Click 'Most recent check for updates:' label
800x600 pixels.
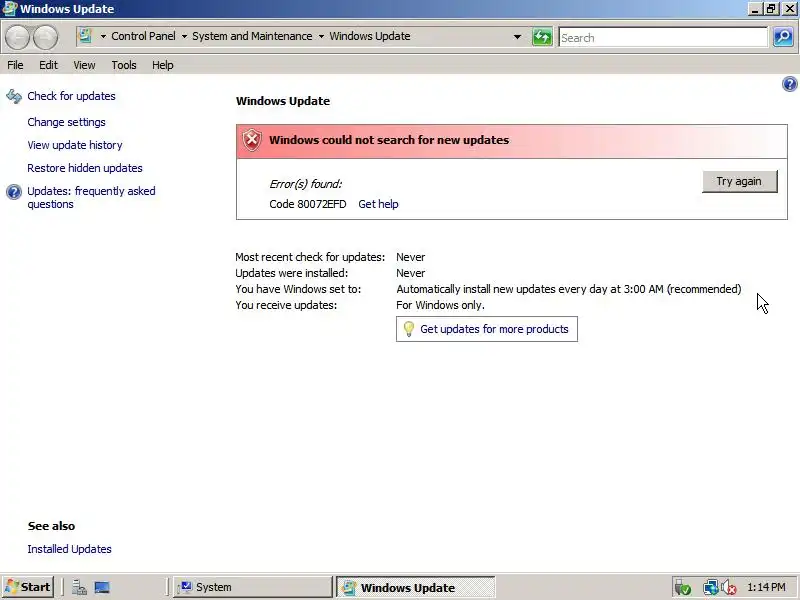click(x=310, y=257)
